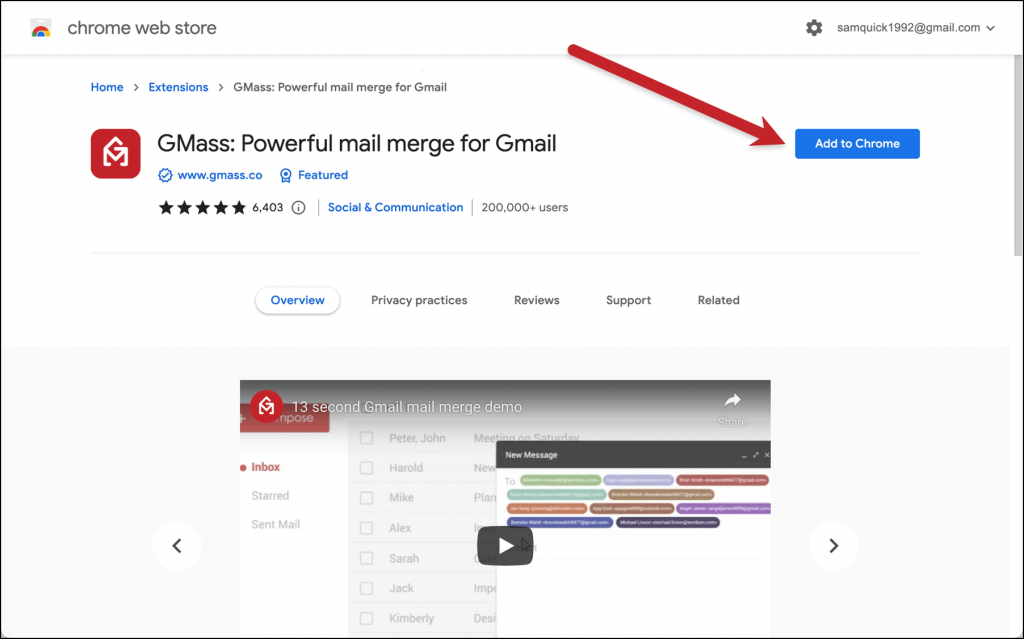The image size is (1024, 639).
Task: Open the rating info icon
Action: [298, 207]
